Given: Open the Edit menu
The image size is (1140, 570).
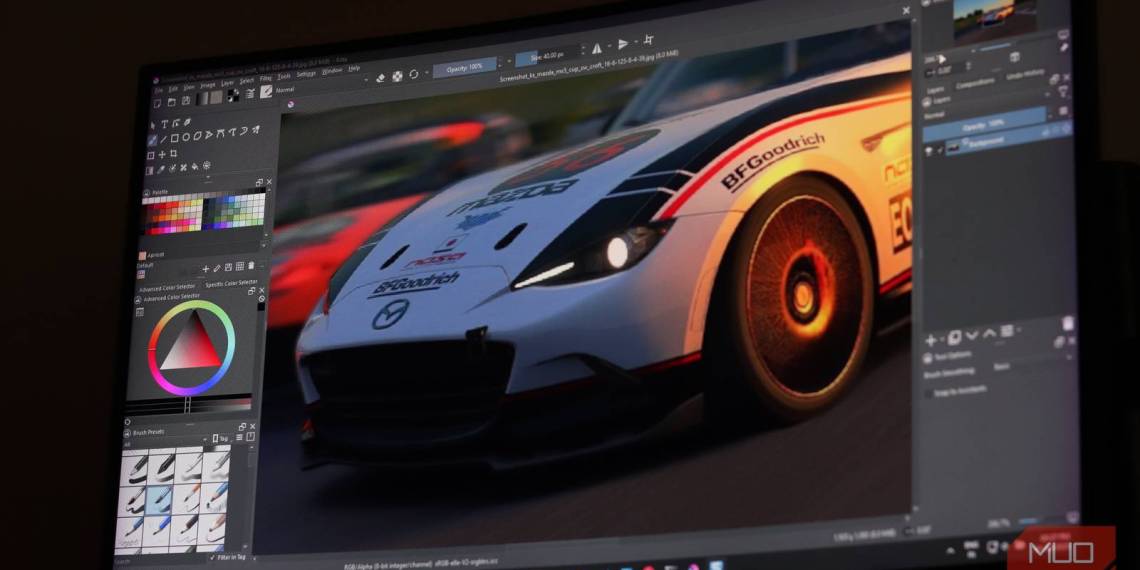Looking at the screenshot, I should pyautogui.click(x=173, y=89).
